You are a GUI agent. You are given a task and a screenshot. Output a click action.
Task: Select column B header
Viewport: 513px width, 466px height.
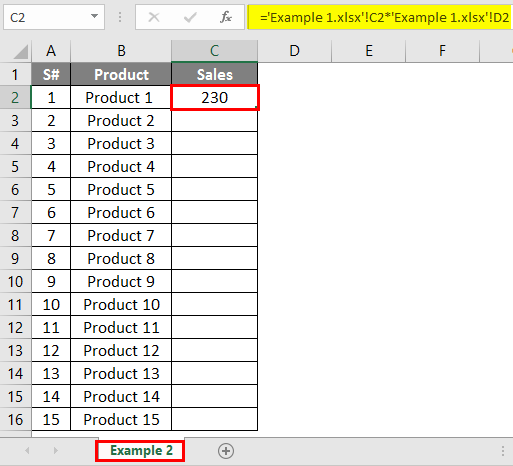click(121, 51)
